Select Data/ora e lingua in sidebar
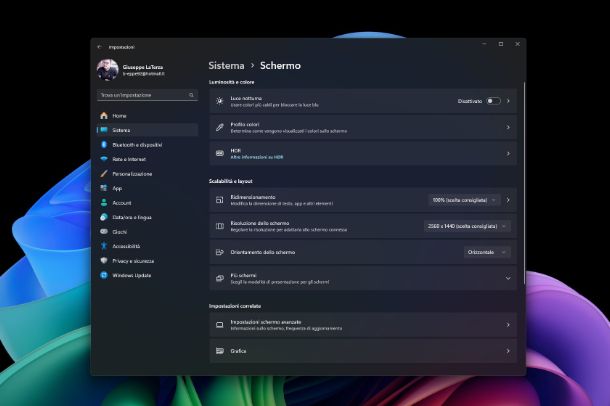This screenshot has height=406, width=610. point(132,217)
